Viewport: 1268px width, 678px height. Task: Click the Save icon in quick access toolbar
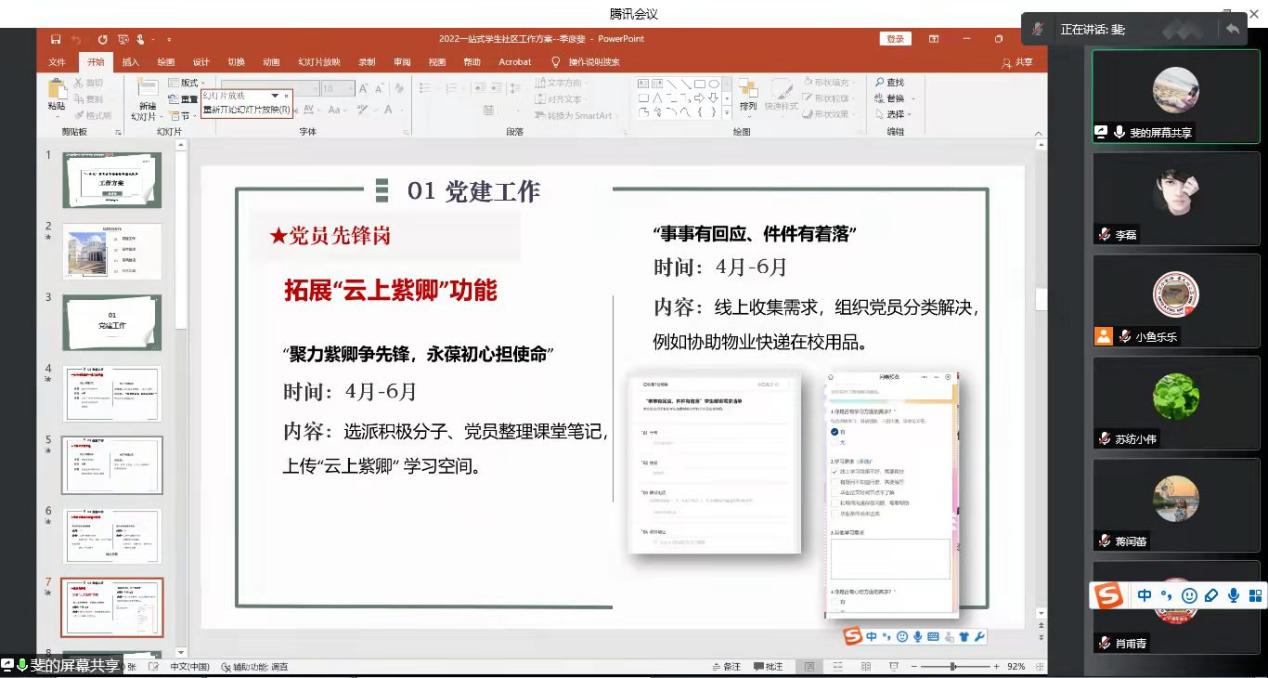55,39
